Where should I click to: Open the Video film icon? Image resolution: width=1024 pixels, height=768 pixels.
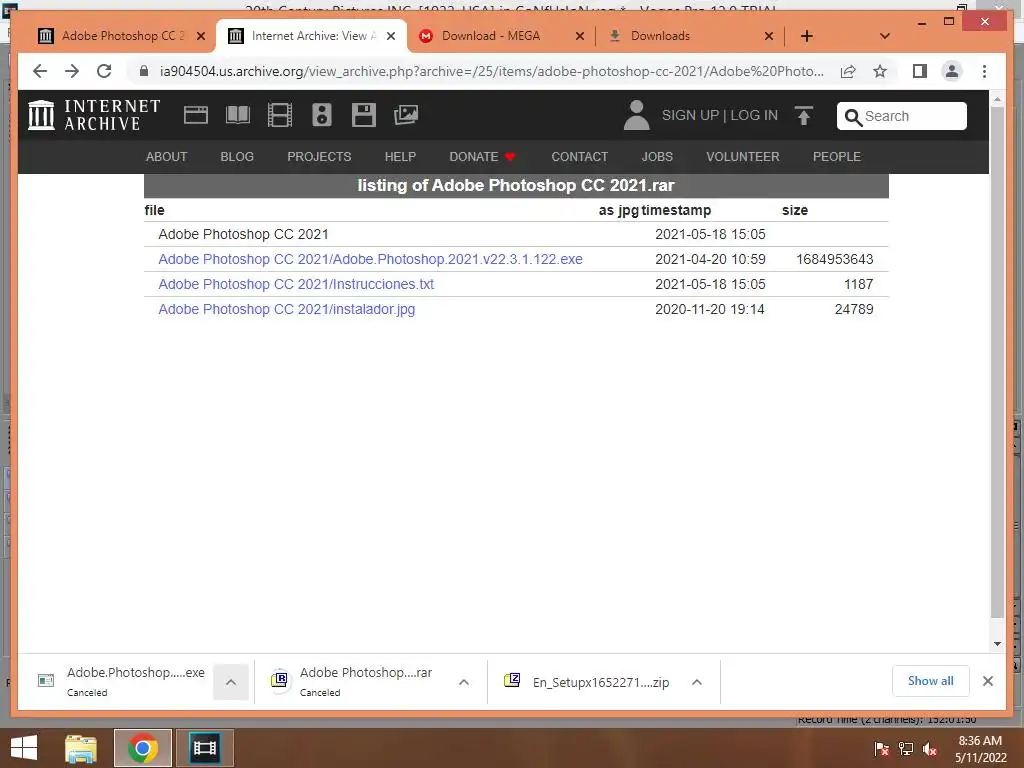(x=280, y=115)
